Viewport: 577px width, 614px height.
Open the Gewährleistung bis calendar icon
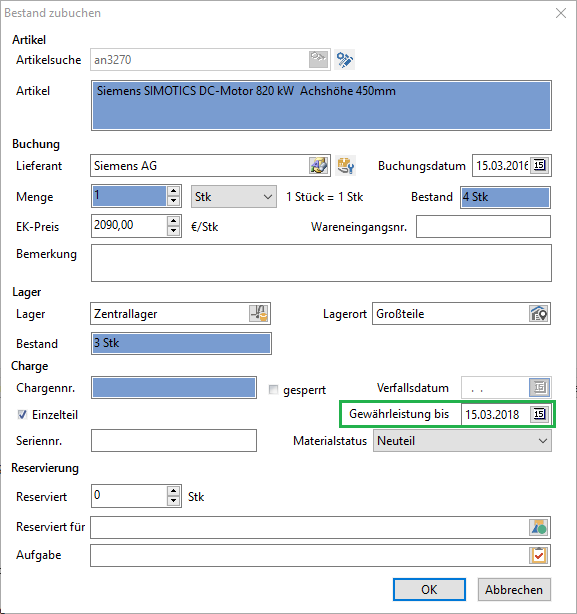tap(539, 414)
